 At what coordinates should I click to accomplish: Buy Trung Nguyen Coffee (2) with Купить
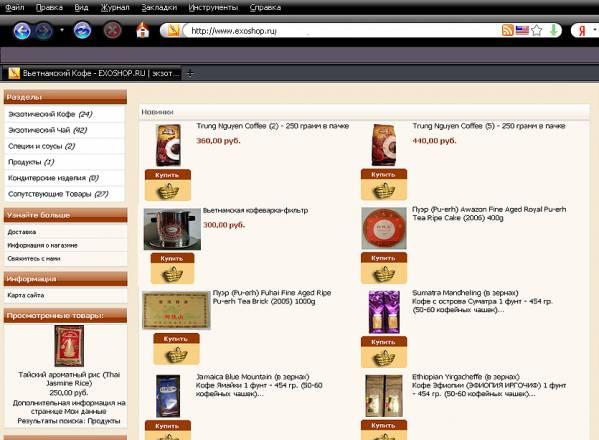point(168,184)
